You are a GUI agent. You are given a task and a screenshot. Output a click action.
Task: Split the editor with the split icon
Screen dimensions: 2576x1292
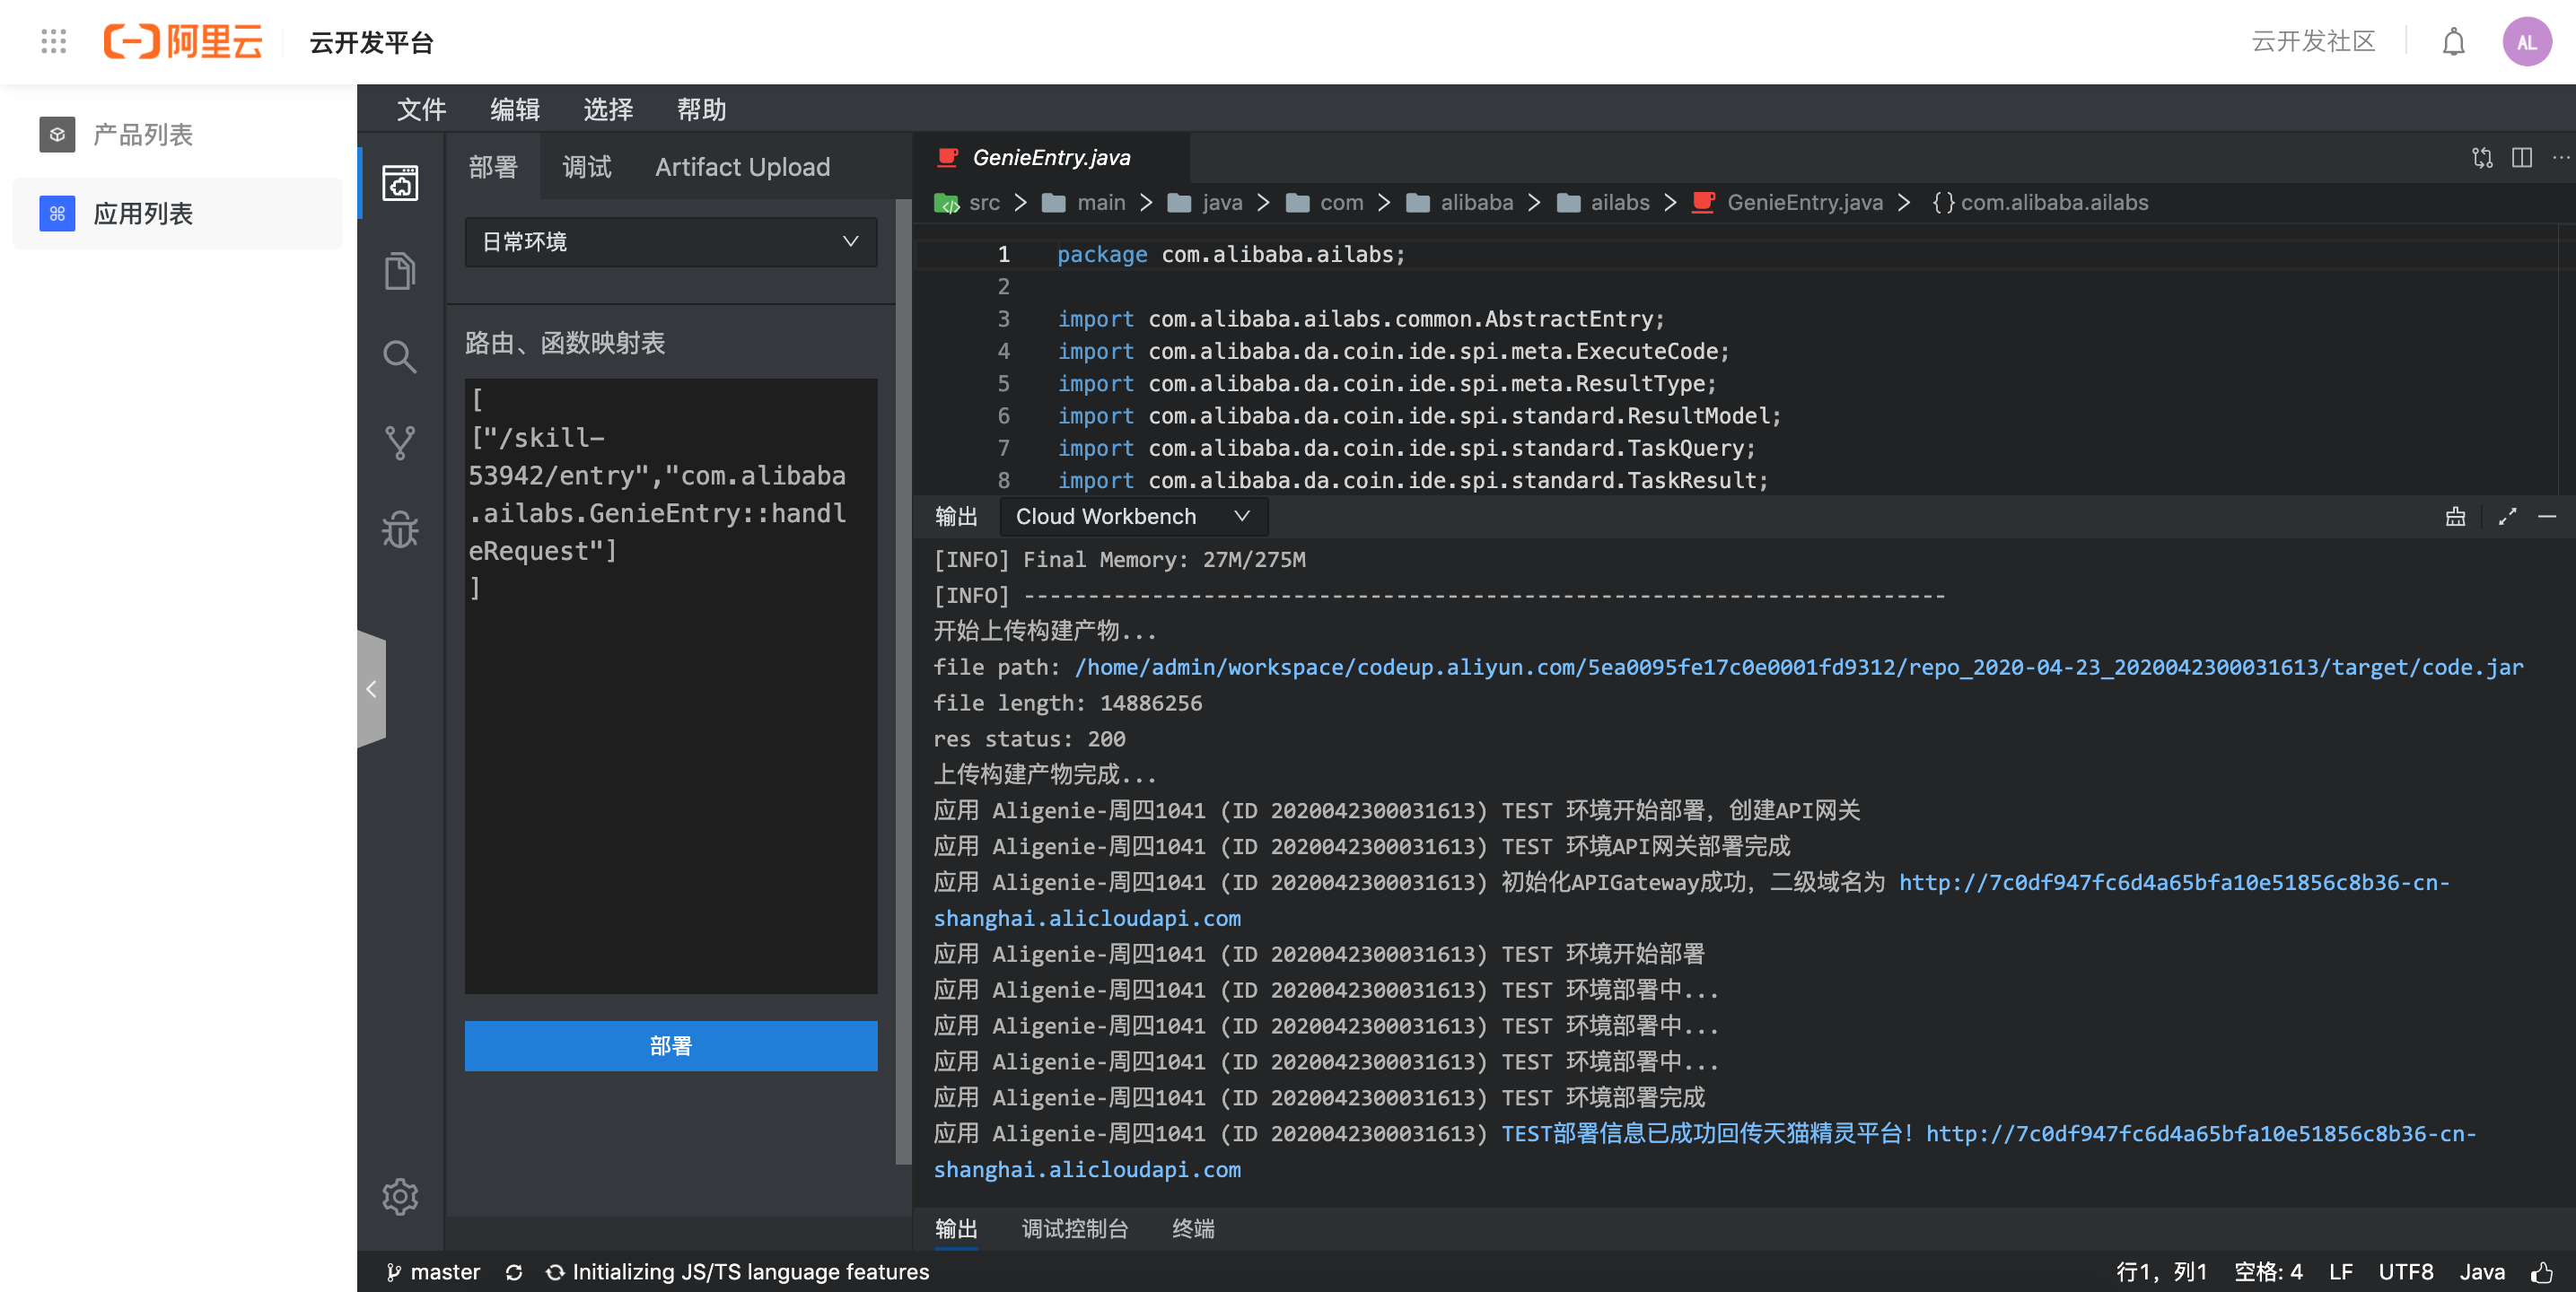pyautogui.click(x=2521, y=158)
